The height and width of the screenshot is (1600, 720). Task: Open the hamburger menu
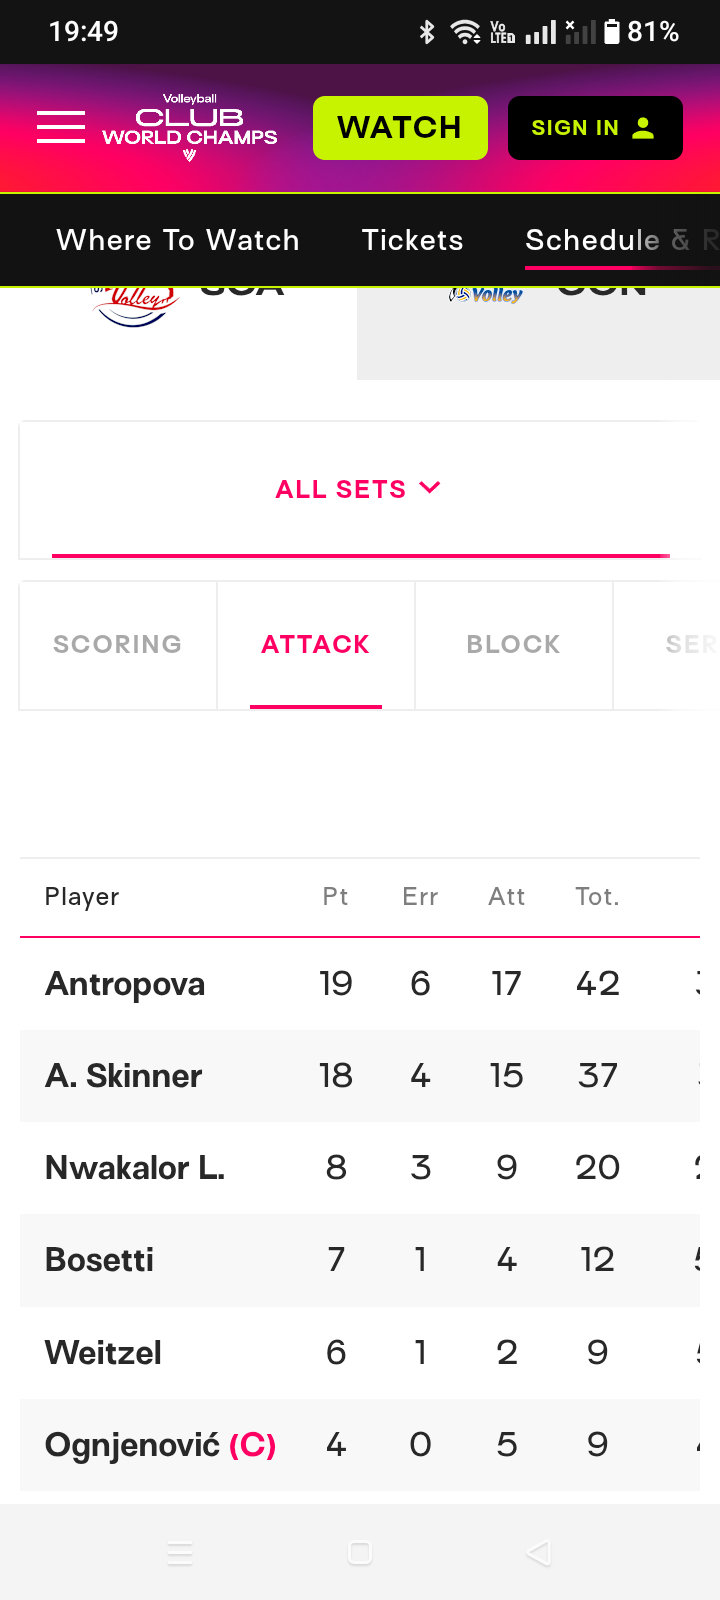pos(61,127)
